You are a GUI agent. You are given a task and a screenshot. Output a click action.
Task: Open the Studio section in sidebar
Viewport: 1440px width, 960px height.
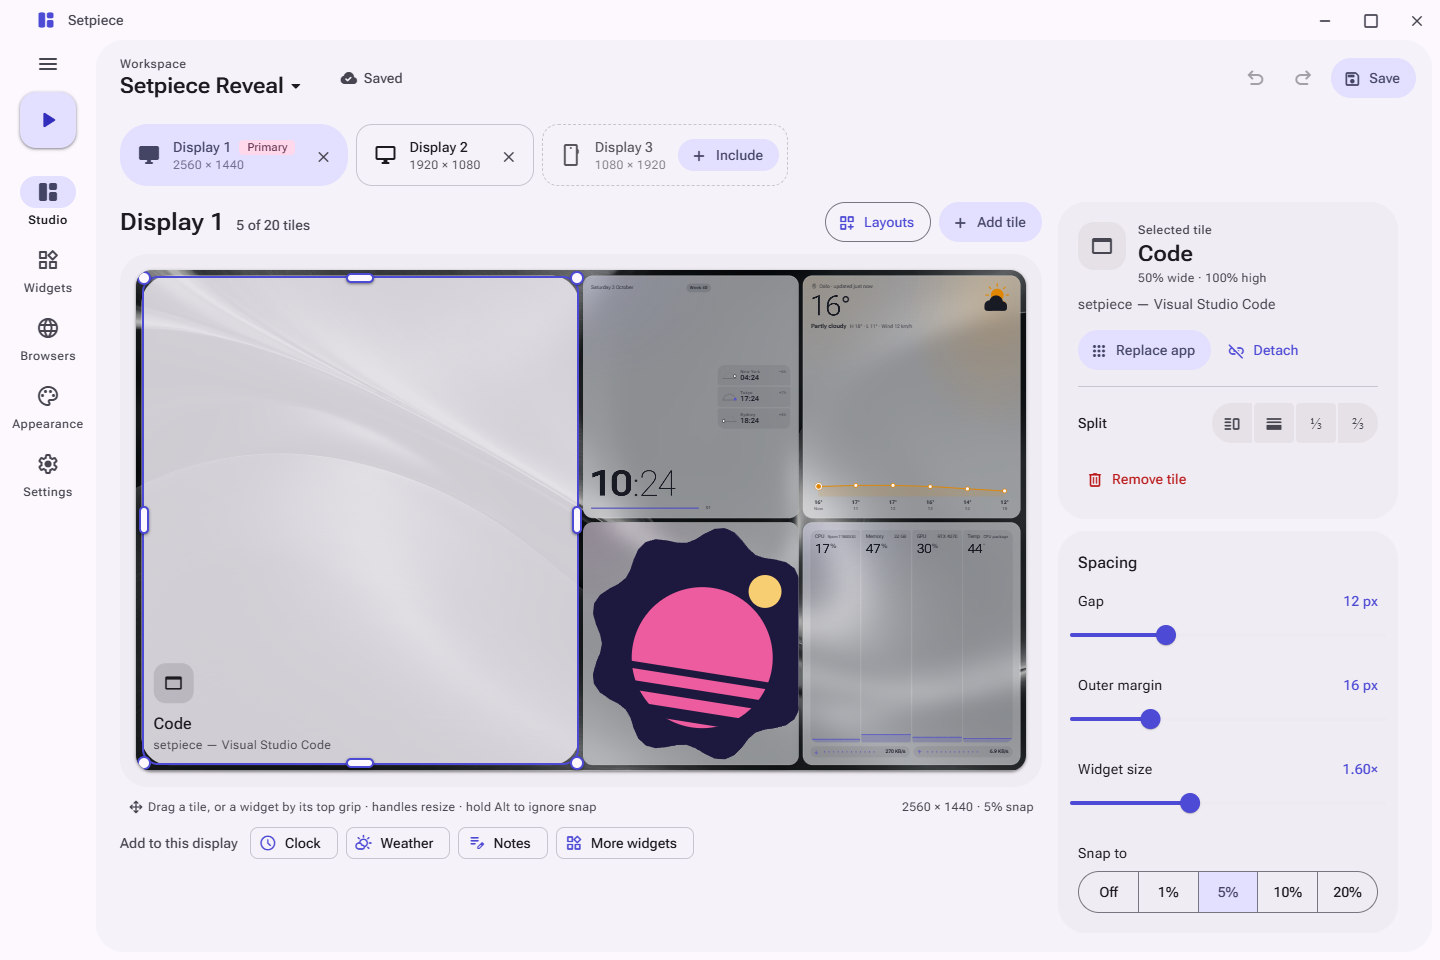click(48, 202)
